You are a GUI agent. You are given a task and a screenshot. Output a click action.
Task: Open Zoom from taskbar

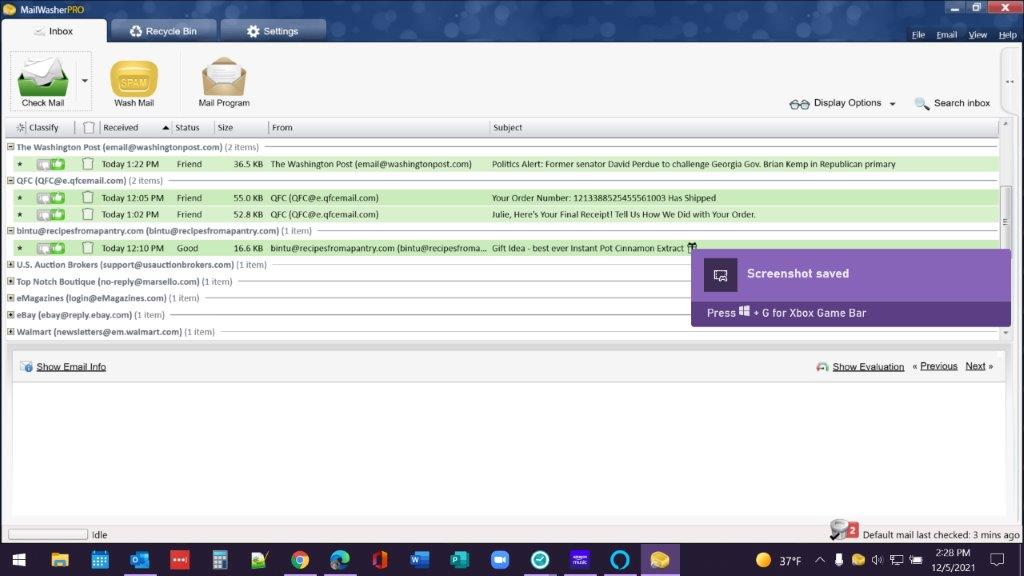tap(500, 560)
